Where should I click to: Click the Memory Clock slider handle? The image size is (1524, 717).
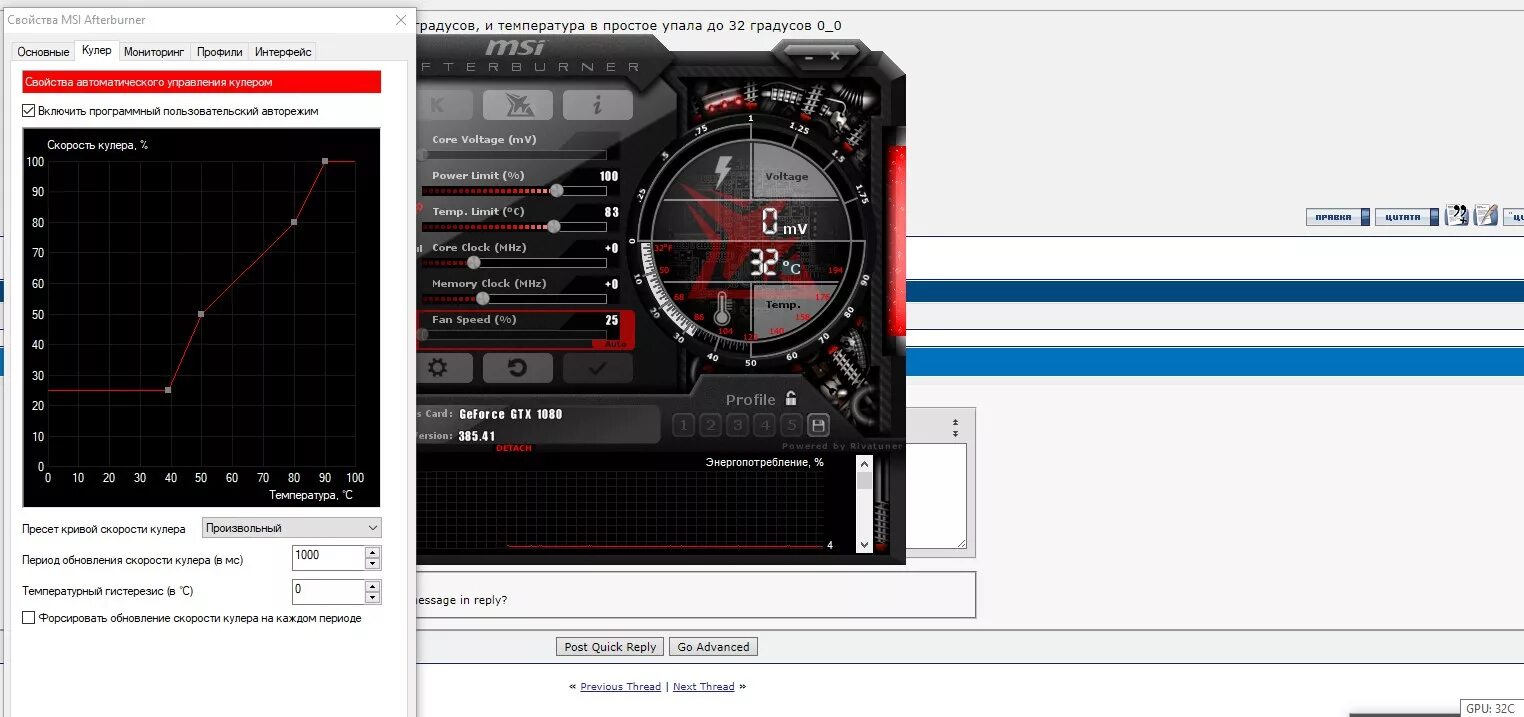click(x=482, y=298)
